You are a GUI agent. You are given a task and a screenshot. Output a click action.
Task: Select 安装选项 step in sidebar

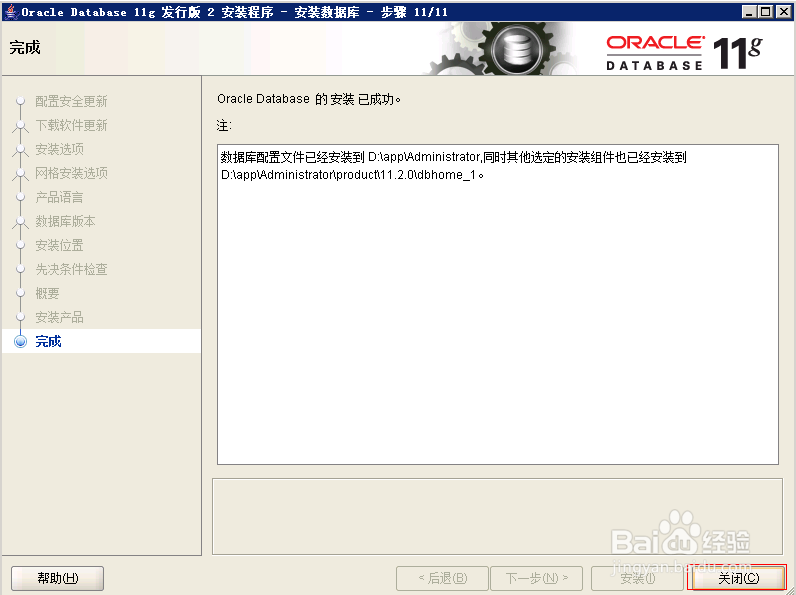[x=59, y=149]
